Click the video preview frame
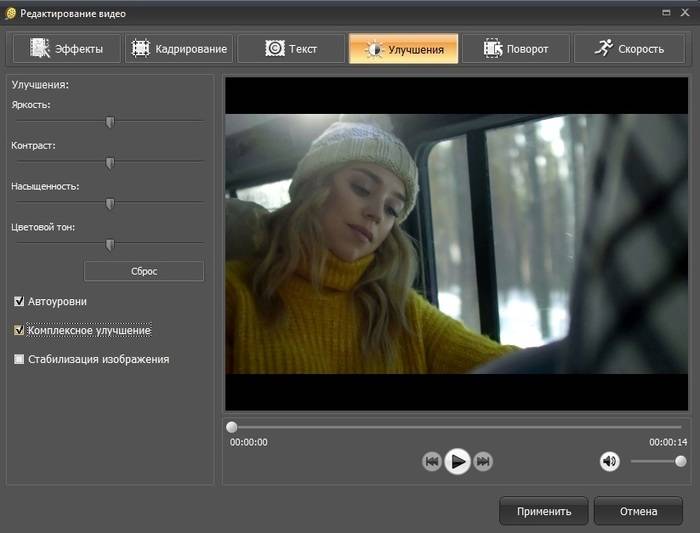Image resolution: width=700 pixels, height=533 pixels. pyautogui.click(x=456, y=244)
